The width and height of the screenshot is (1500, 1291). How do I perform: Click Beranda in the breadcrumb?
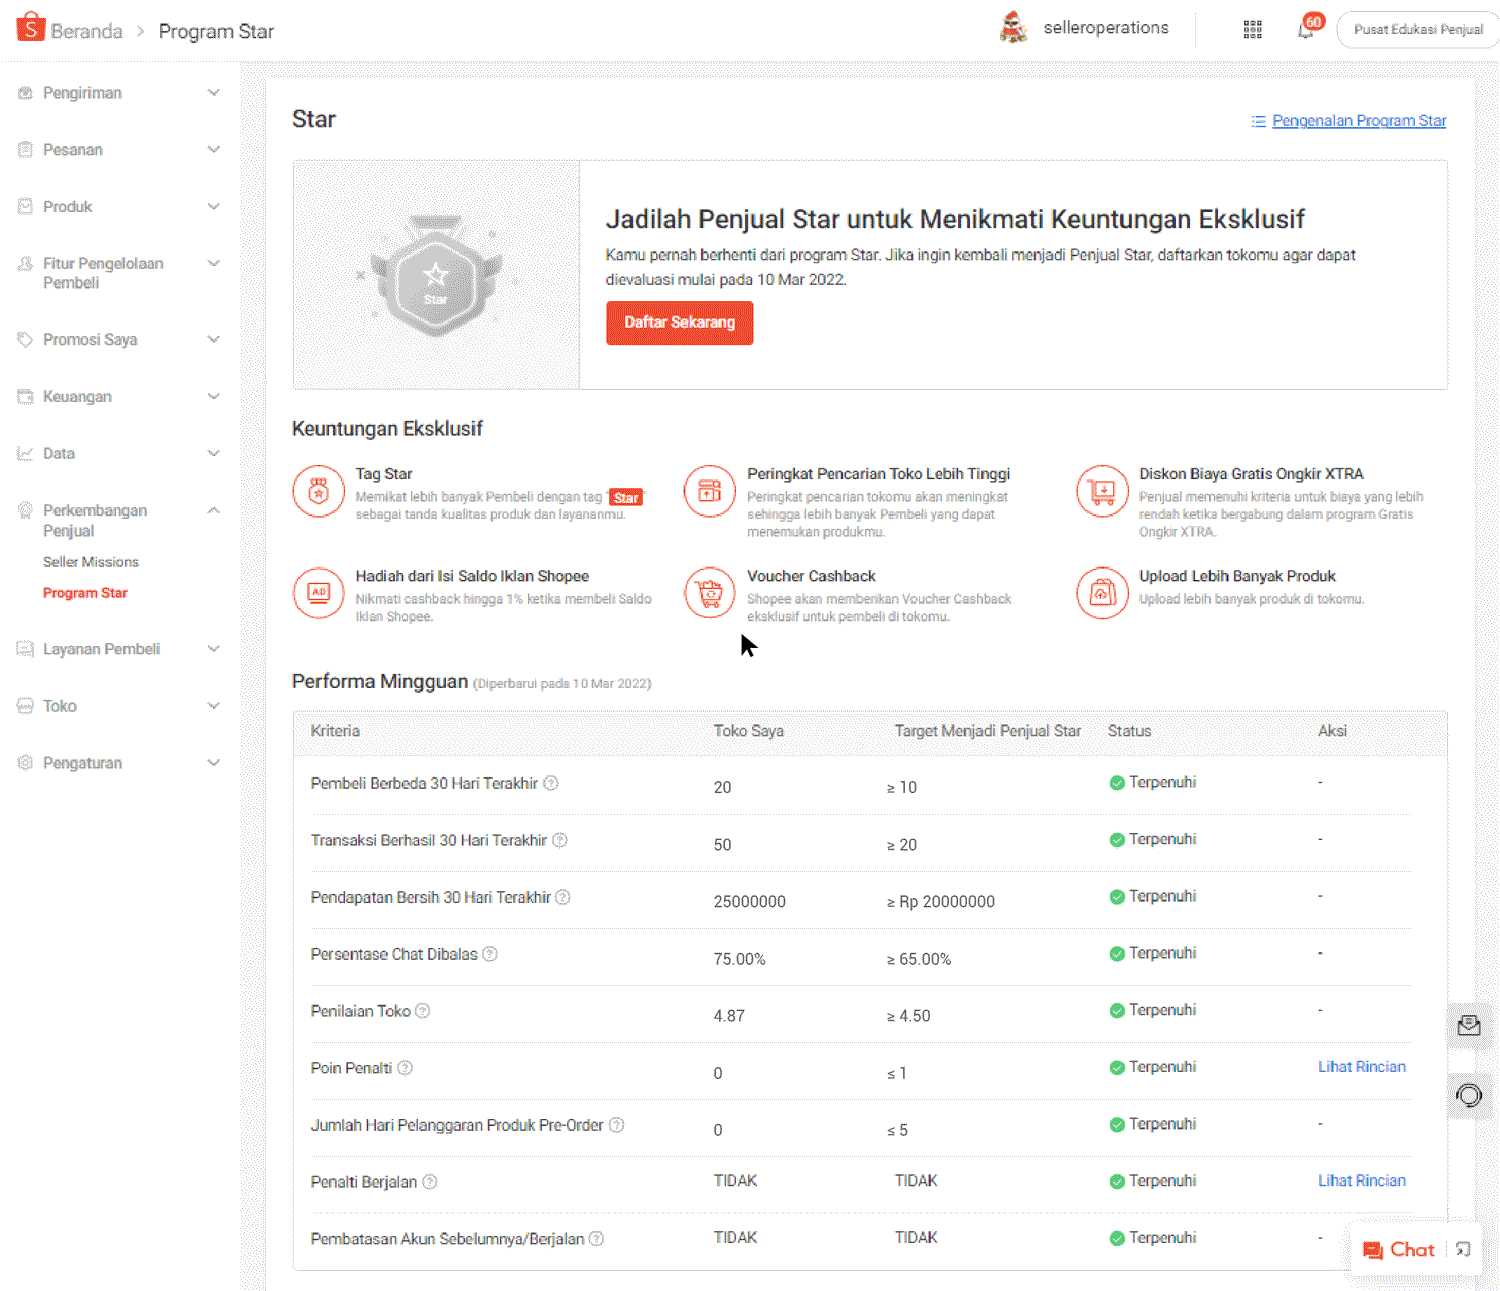click(86, 32)
